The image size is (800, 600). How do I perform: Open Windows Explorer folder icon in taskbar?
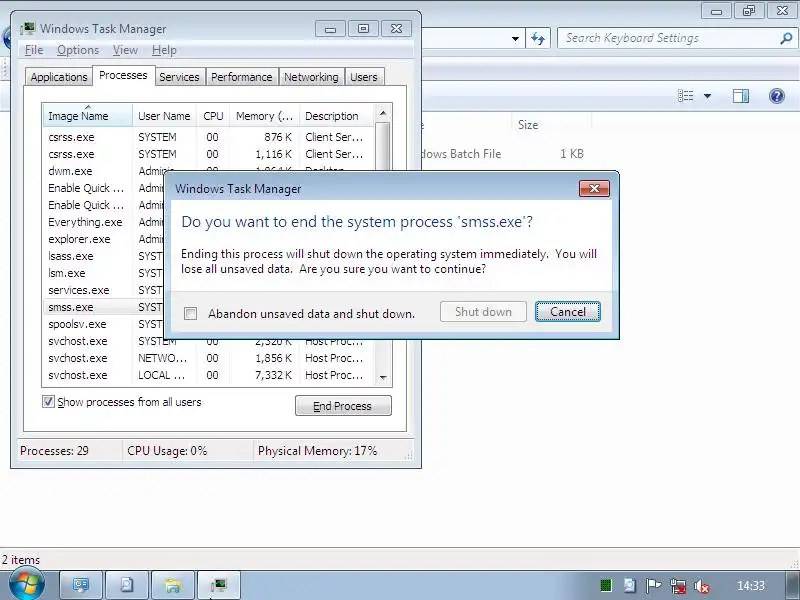173,585
